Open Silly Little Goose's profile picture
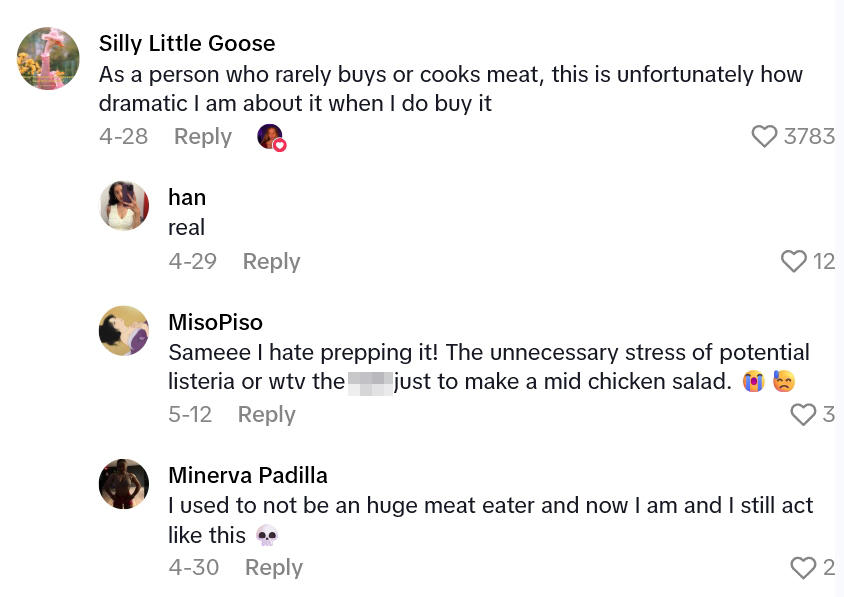This screenshot has width=844, height=597. pyautogui.click(x=48, y=59)
